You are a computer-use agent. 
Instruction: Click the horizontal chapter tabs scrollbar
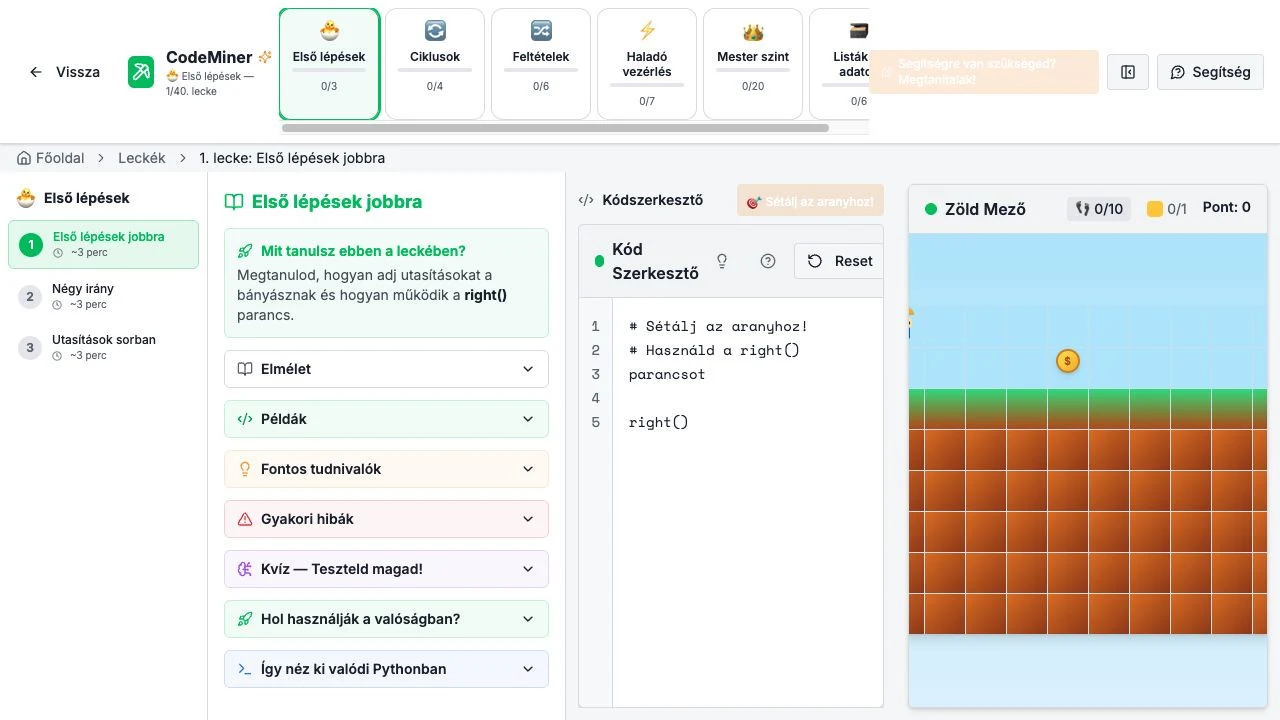pyautogui.click(x=555, y=128)
